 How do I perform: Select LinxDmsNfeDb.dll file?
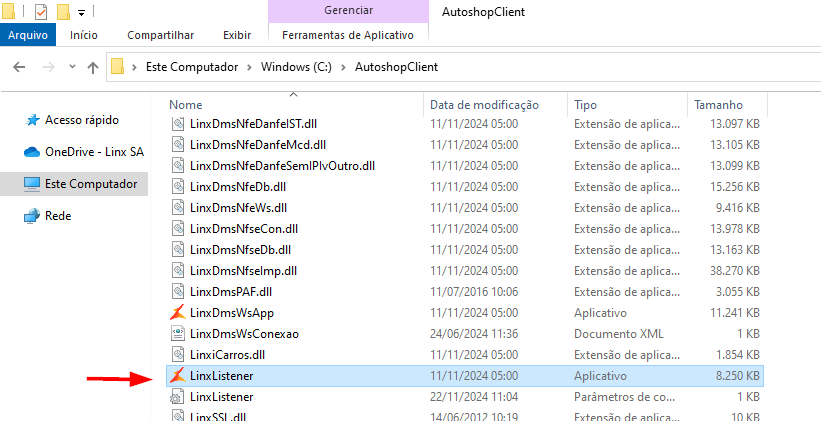[238, 186]
